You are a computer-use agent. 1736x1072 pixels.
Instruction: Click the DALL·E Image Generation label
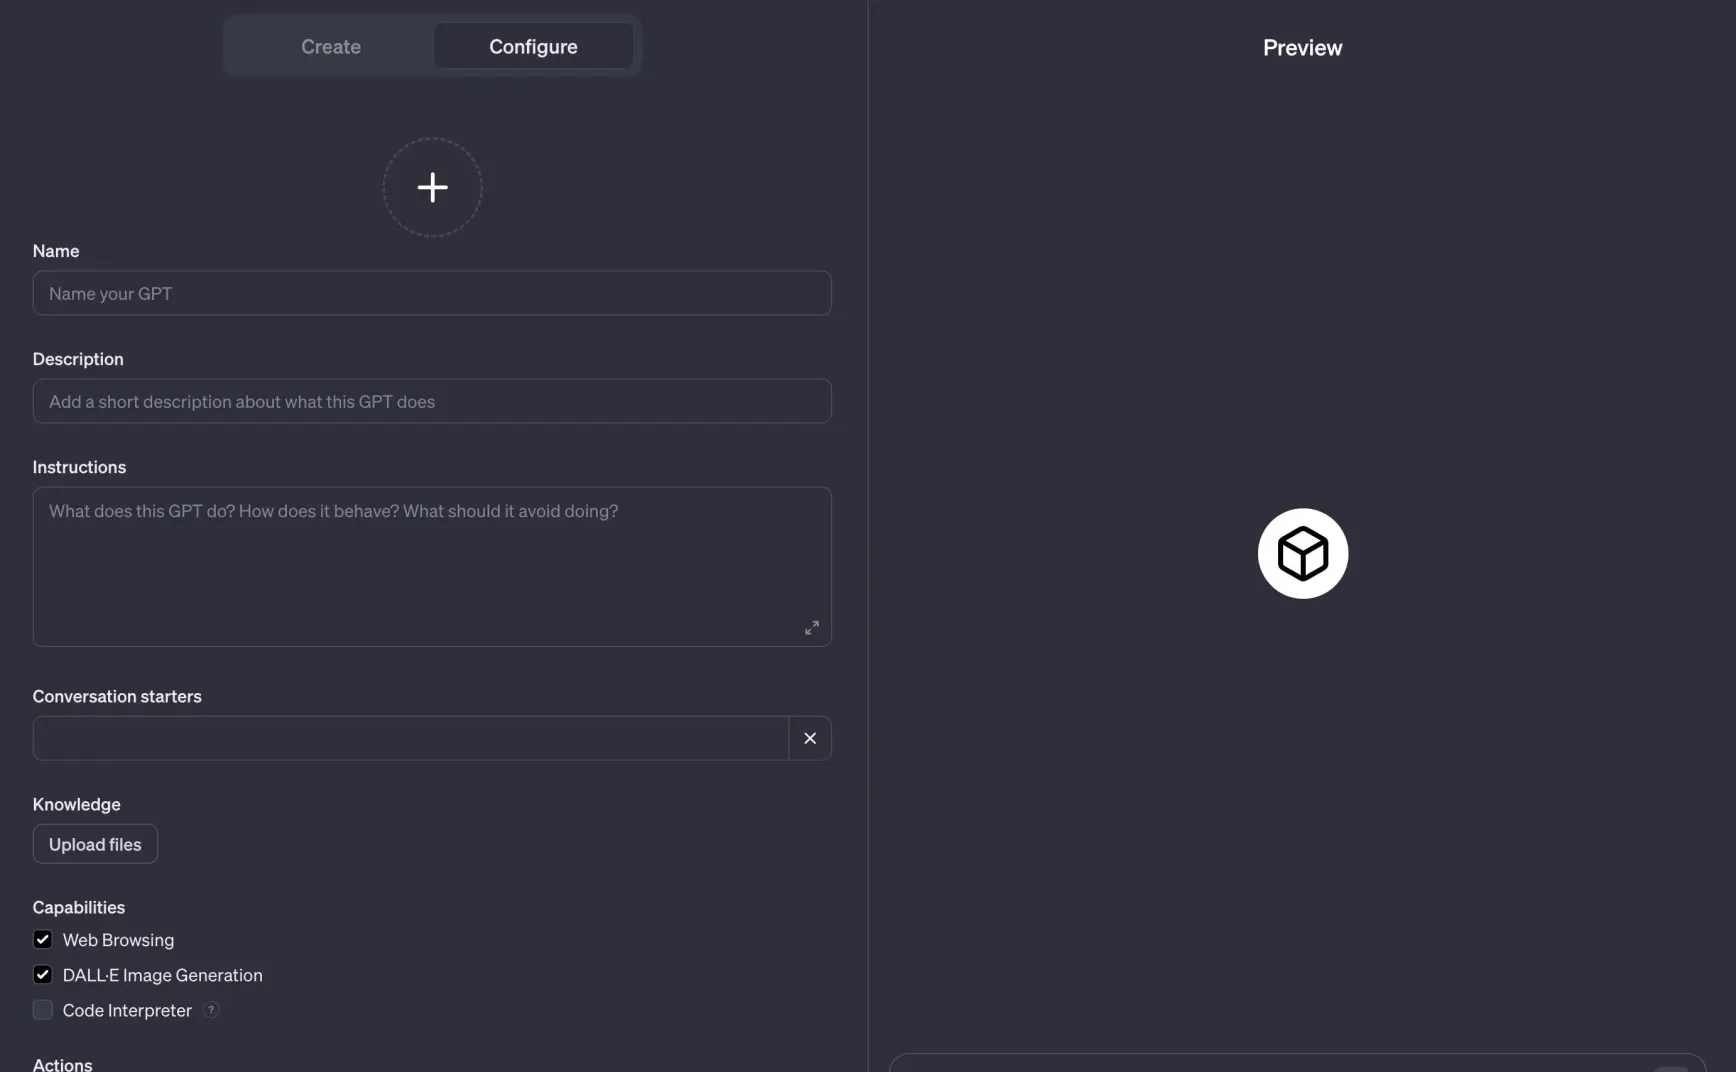162,975
